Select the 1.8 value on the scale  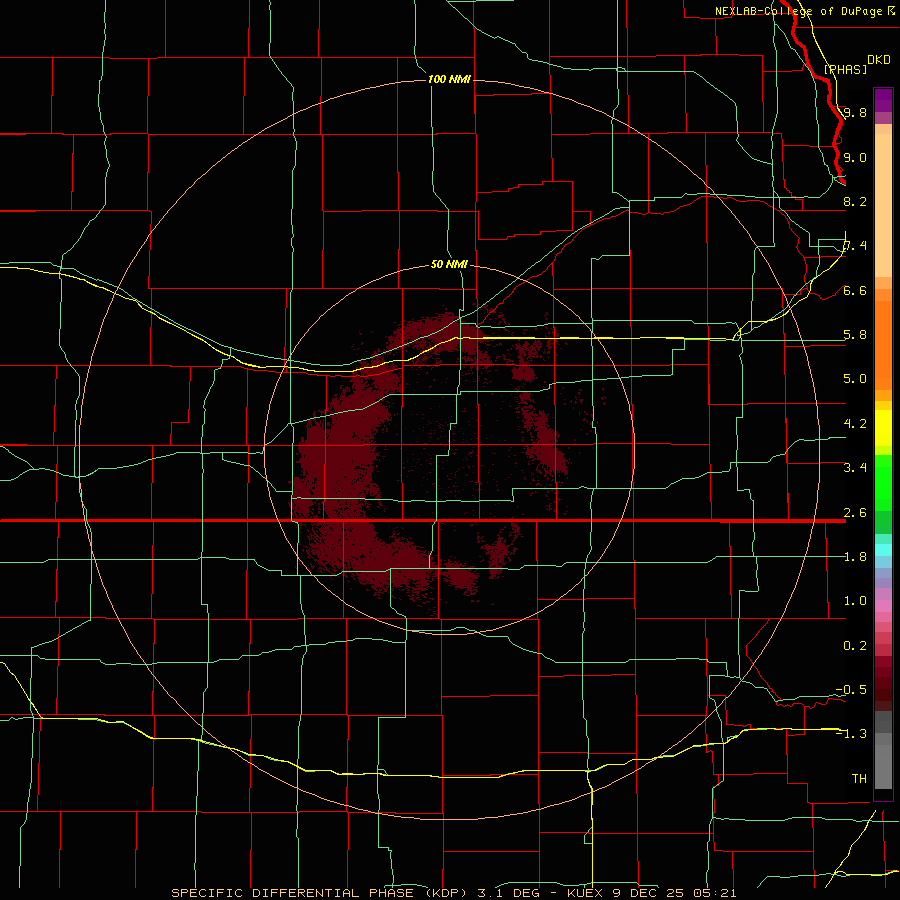click(855, 556)
